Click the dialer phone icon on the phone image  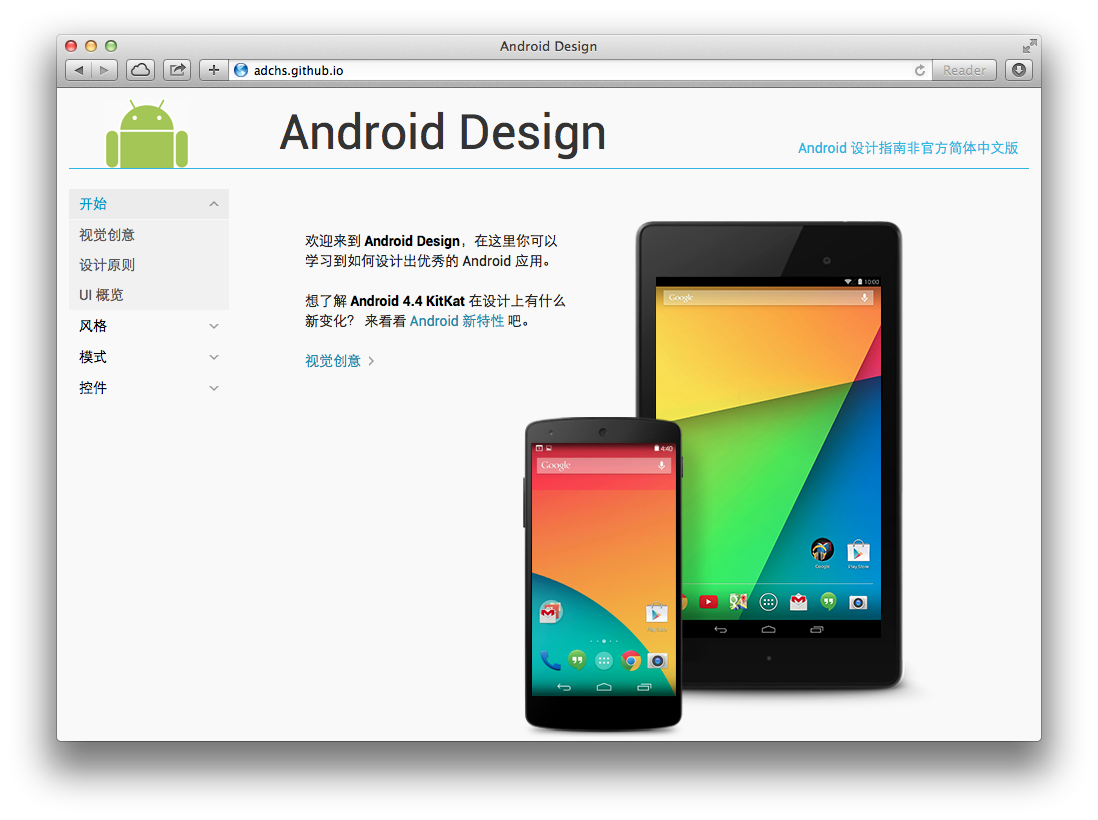(x=550, y=660)
